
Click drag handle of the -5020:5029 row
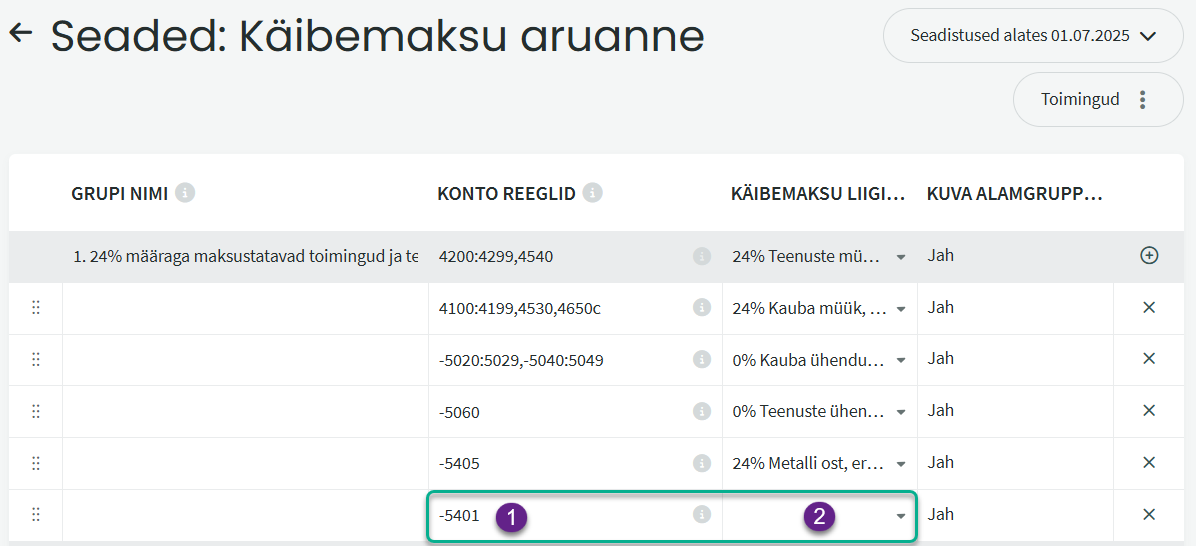point(36,359)
